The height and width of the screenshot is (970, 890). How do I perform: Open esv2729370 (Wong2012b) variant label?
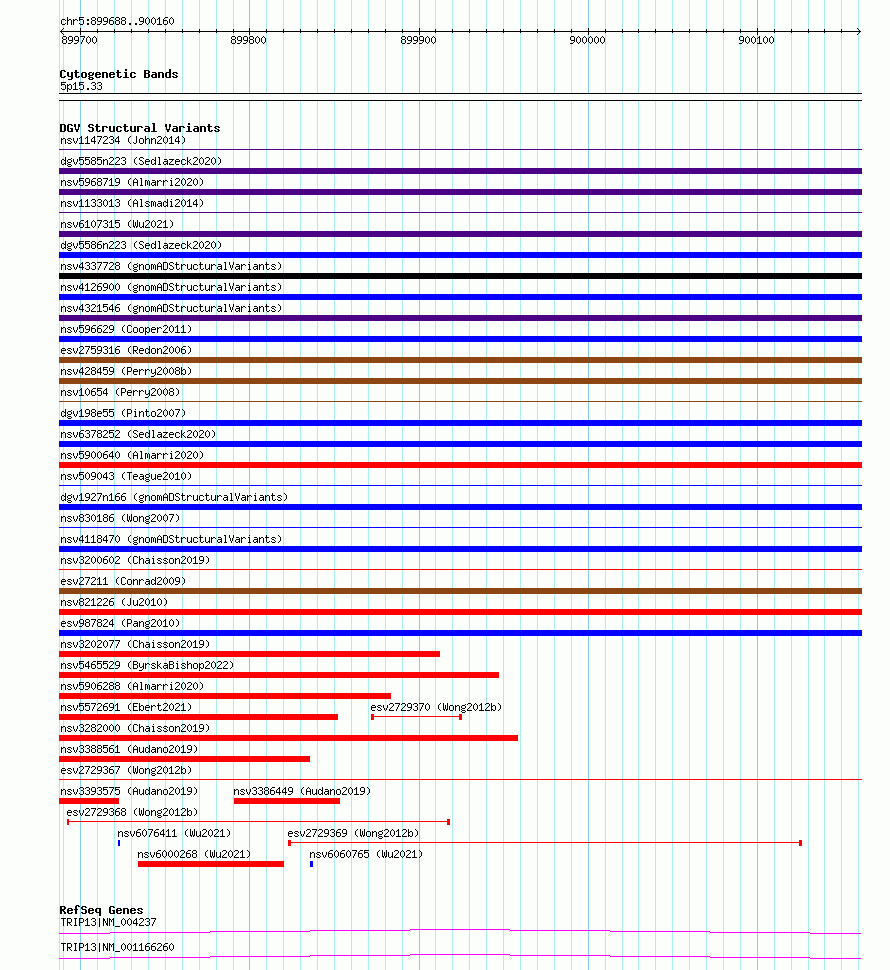(x=436, y=708)
